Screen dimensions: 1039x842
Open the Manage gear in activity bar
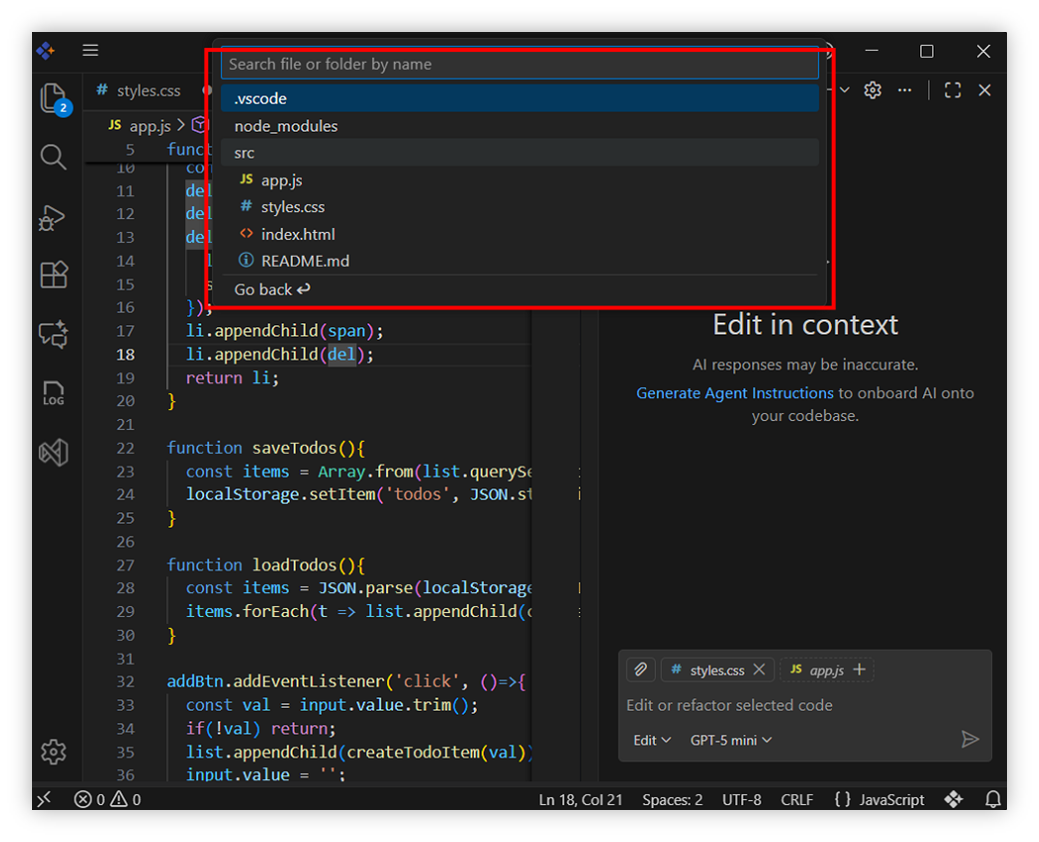pyautogui.click(x=53, y=751)
